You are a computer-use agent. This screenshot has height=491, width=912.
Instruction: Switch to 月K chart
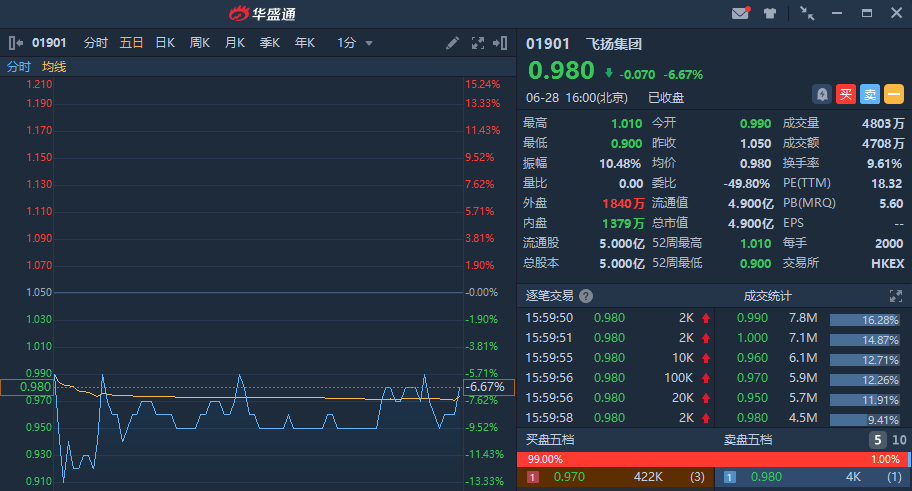(235, 43)
